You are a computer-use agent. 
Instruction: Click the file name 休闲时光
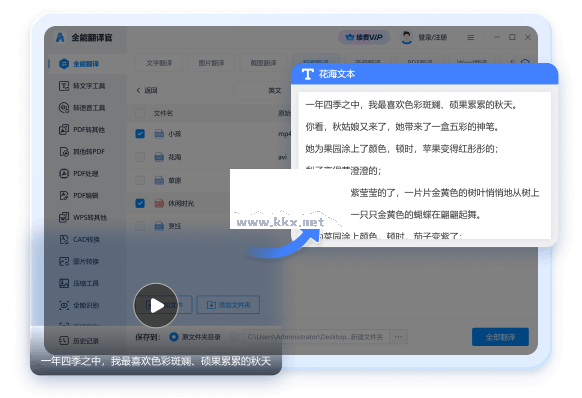click(x=181, y=203)
